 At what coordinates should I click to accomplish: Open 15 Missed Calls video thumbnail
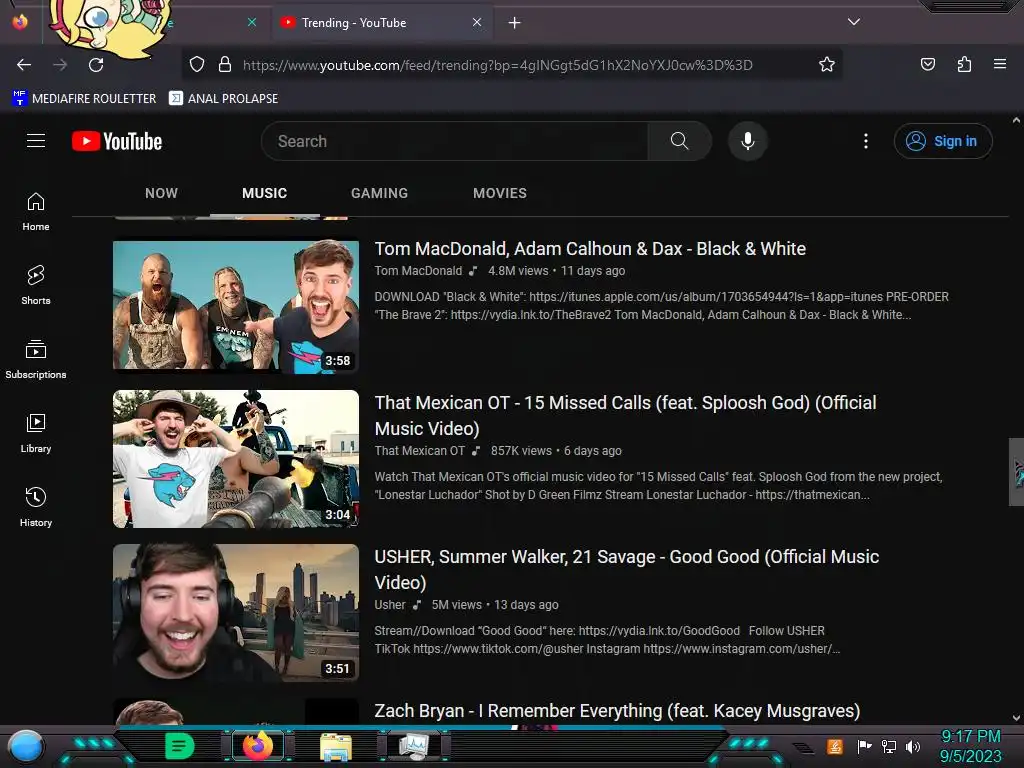click(236, 458)
